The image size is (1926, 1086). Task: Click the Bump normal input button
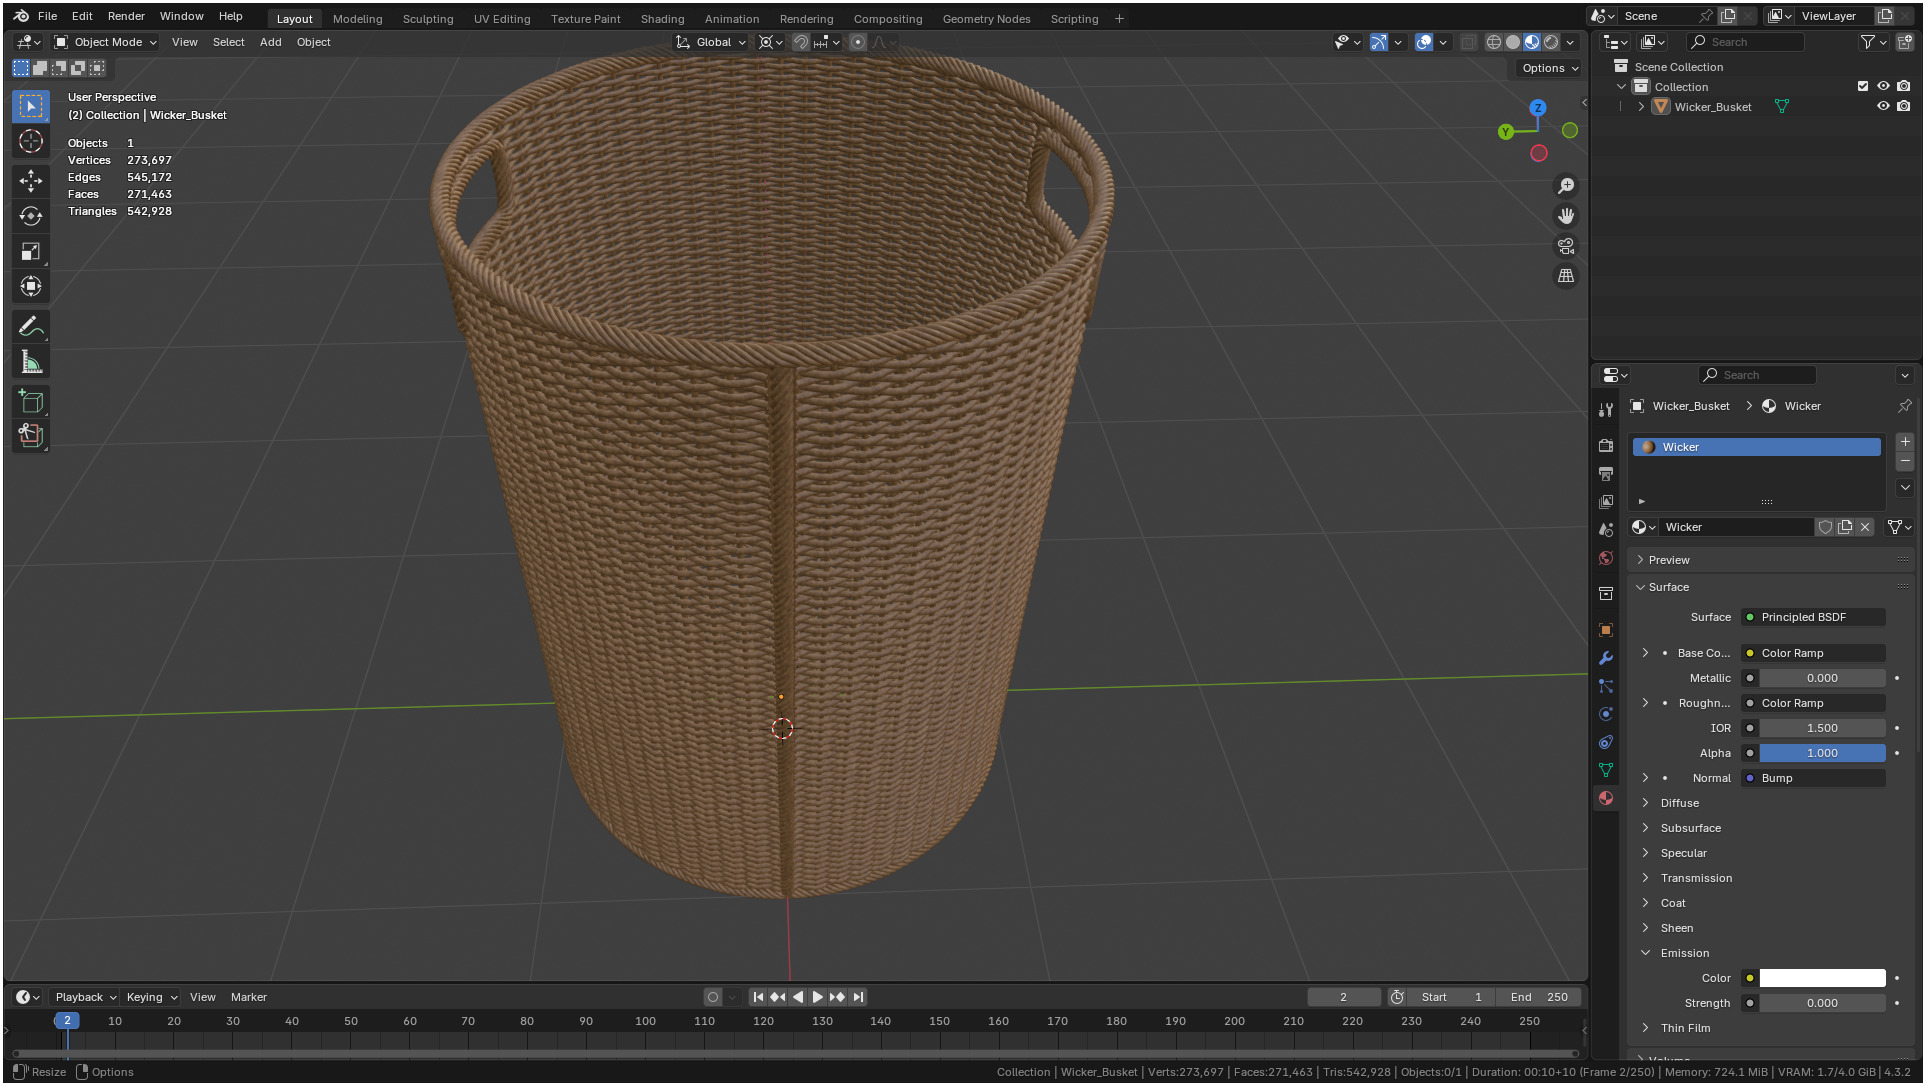tap(1813, 778)
